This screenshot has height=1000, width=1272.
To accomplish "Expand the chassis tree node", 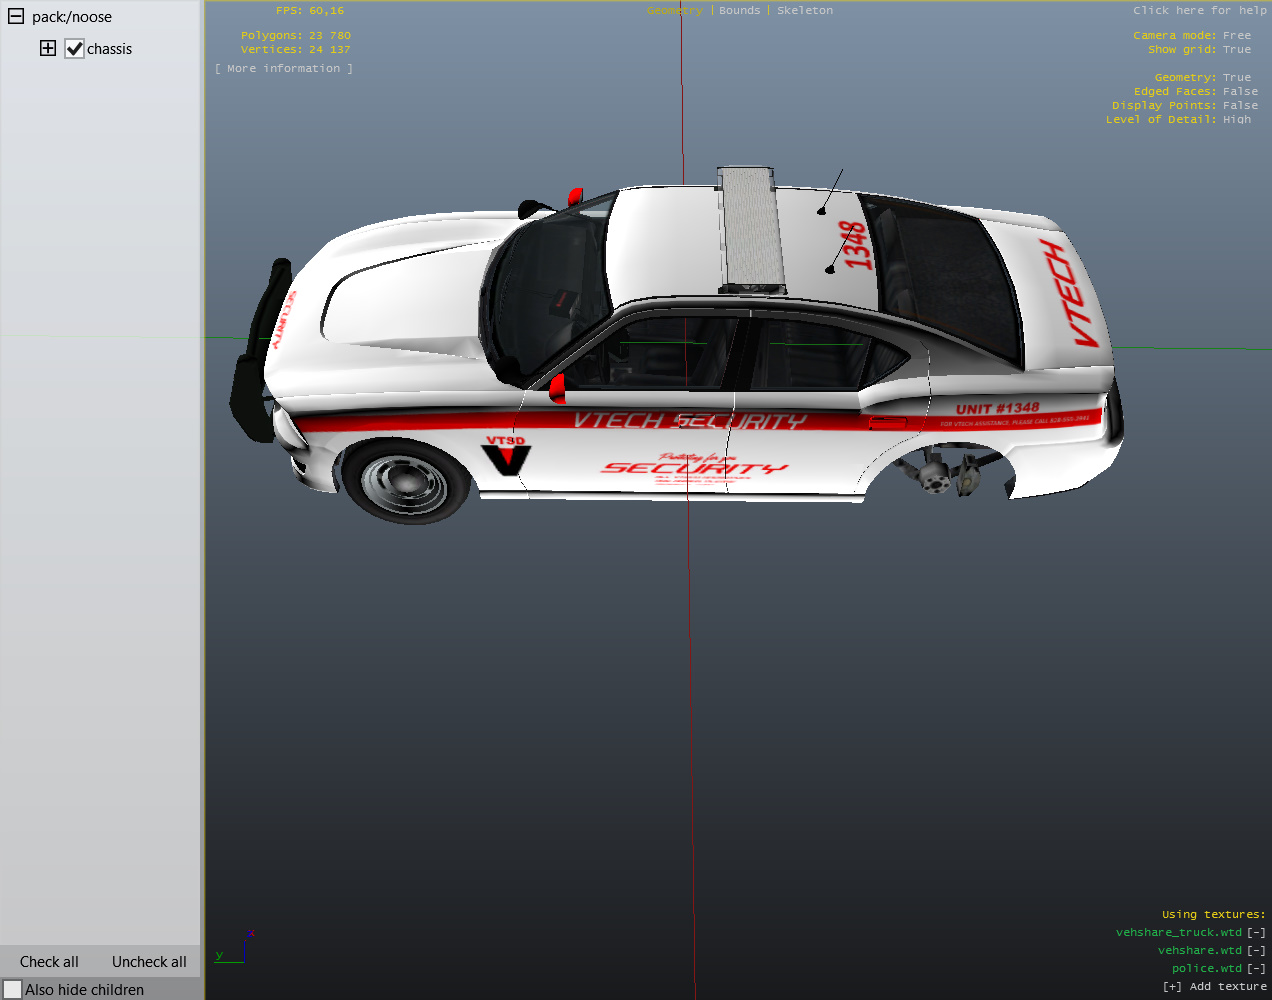I will coord(48,48).
